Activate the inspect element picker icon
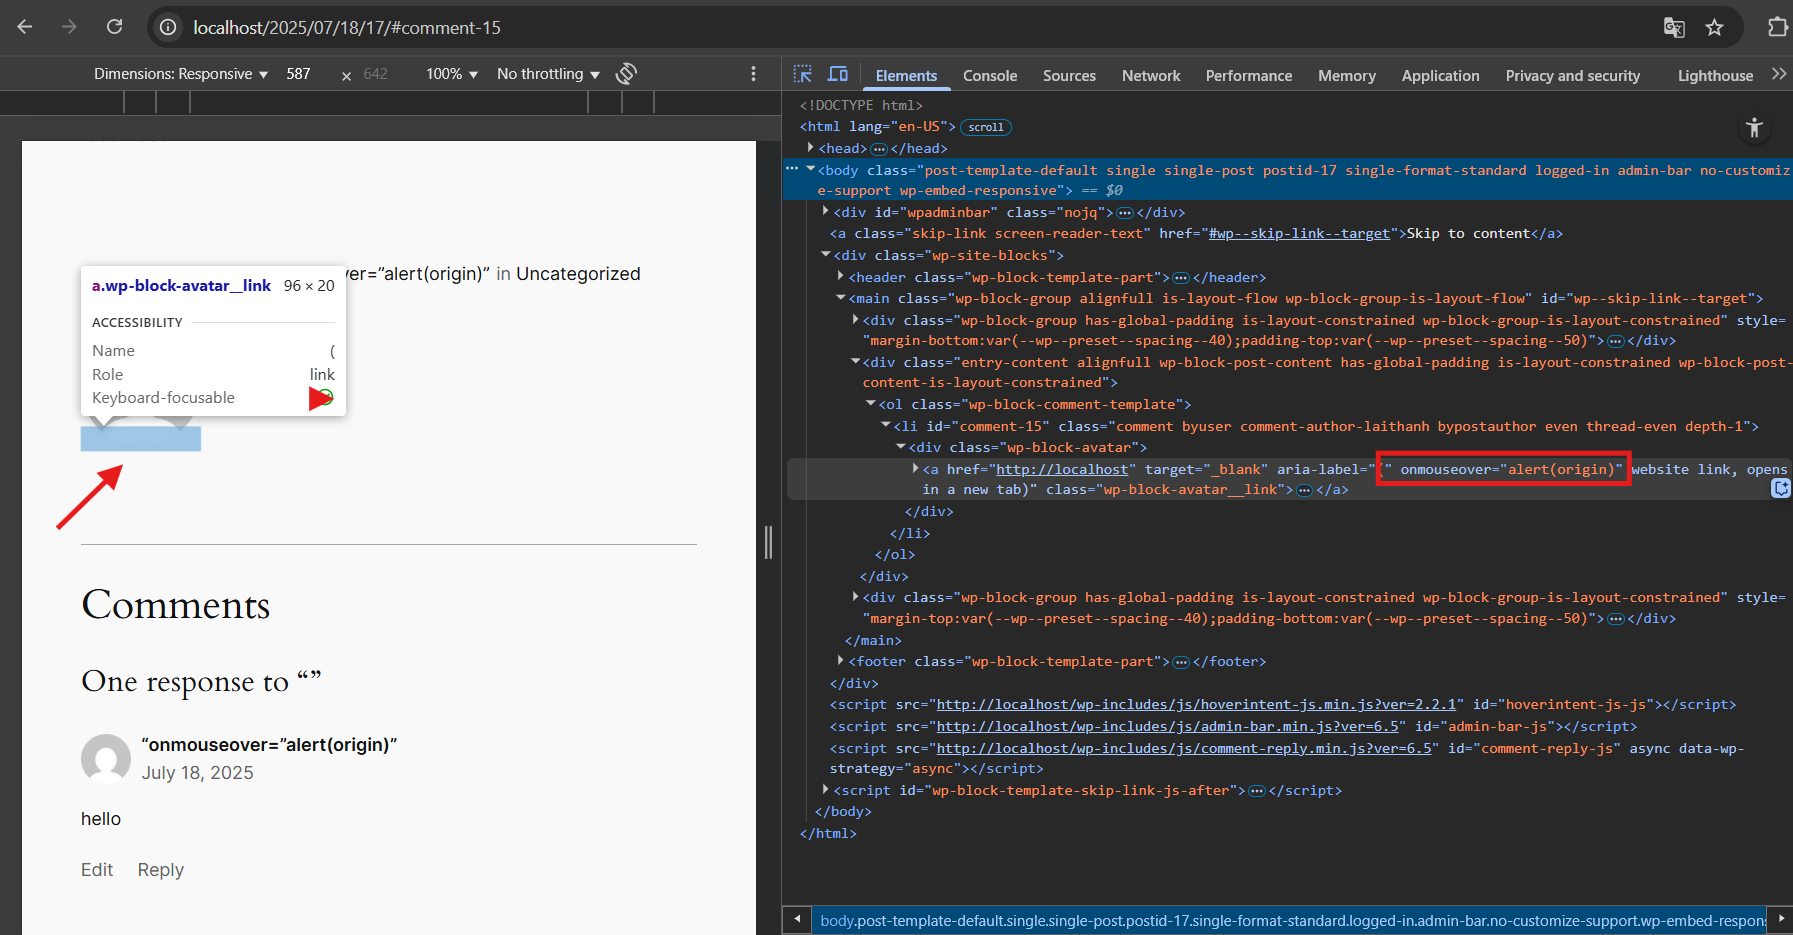 (802, 74)
